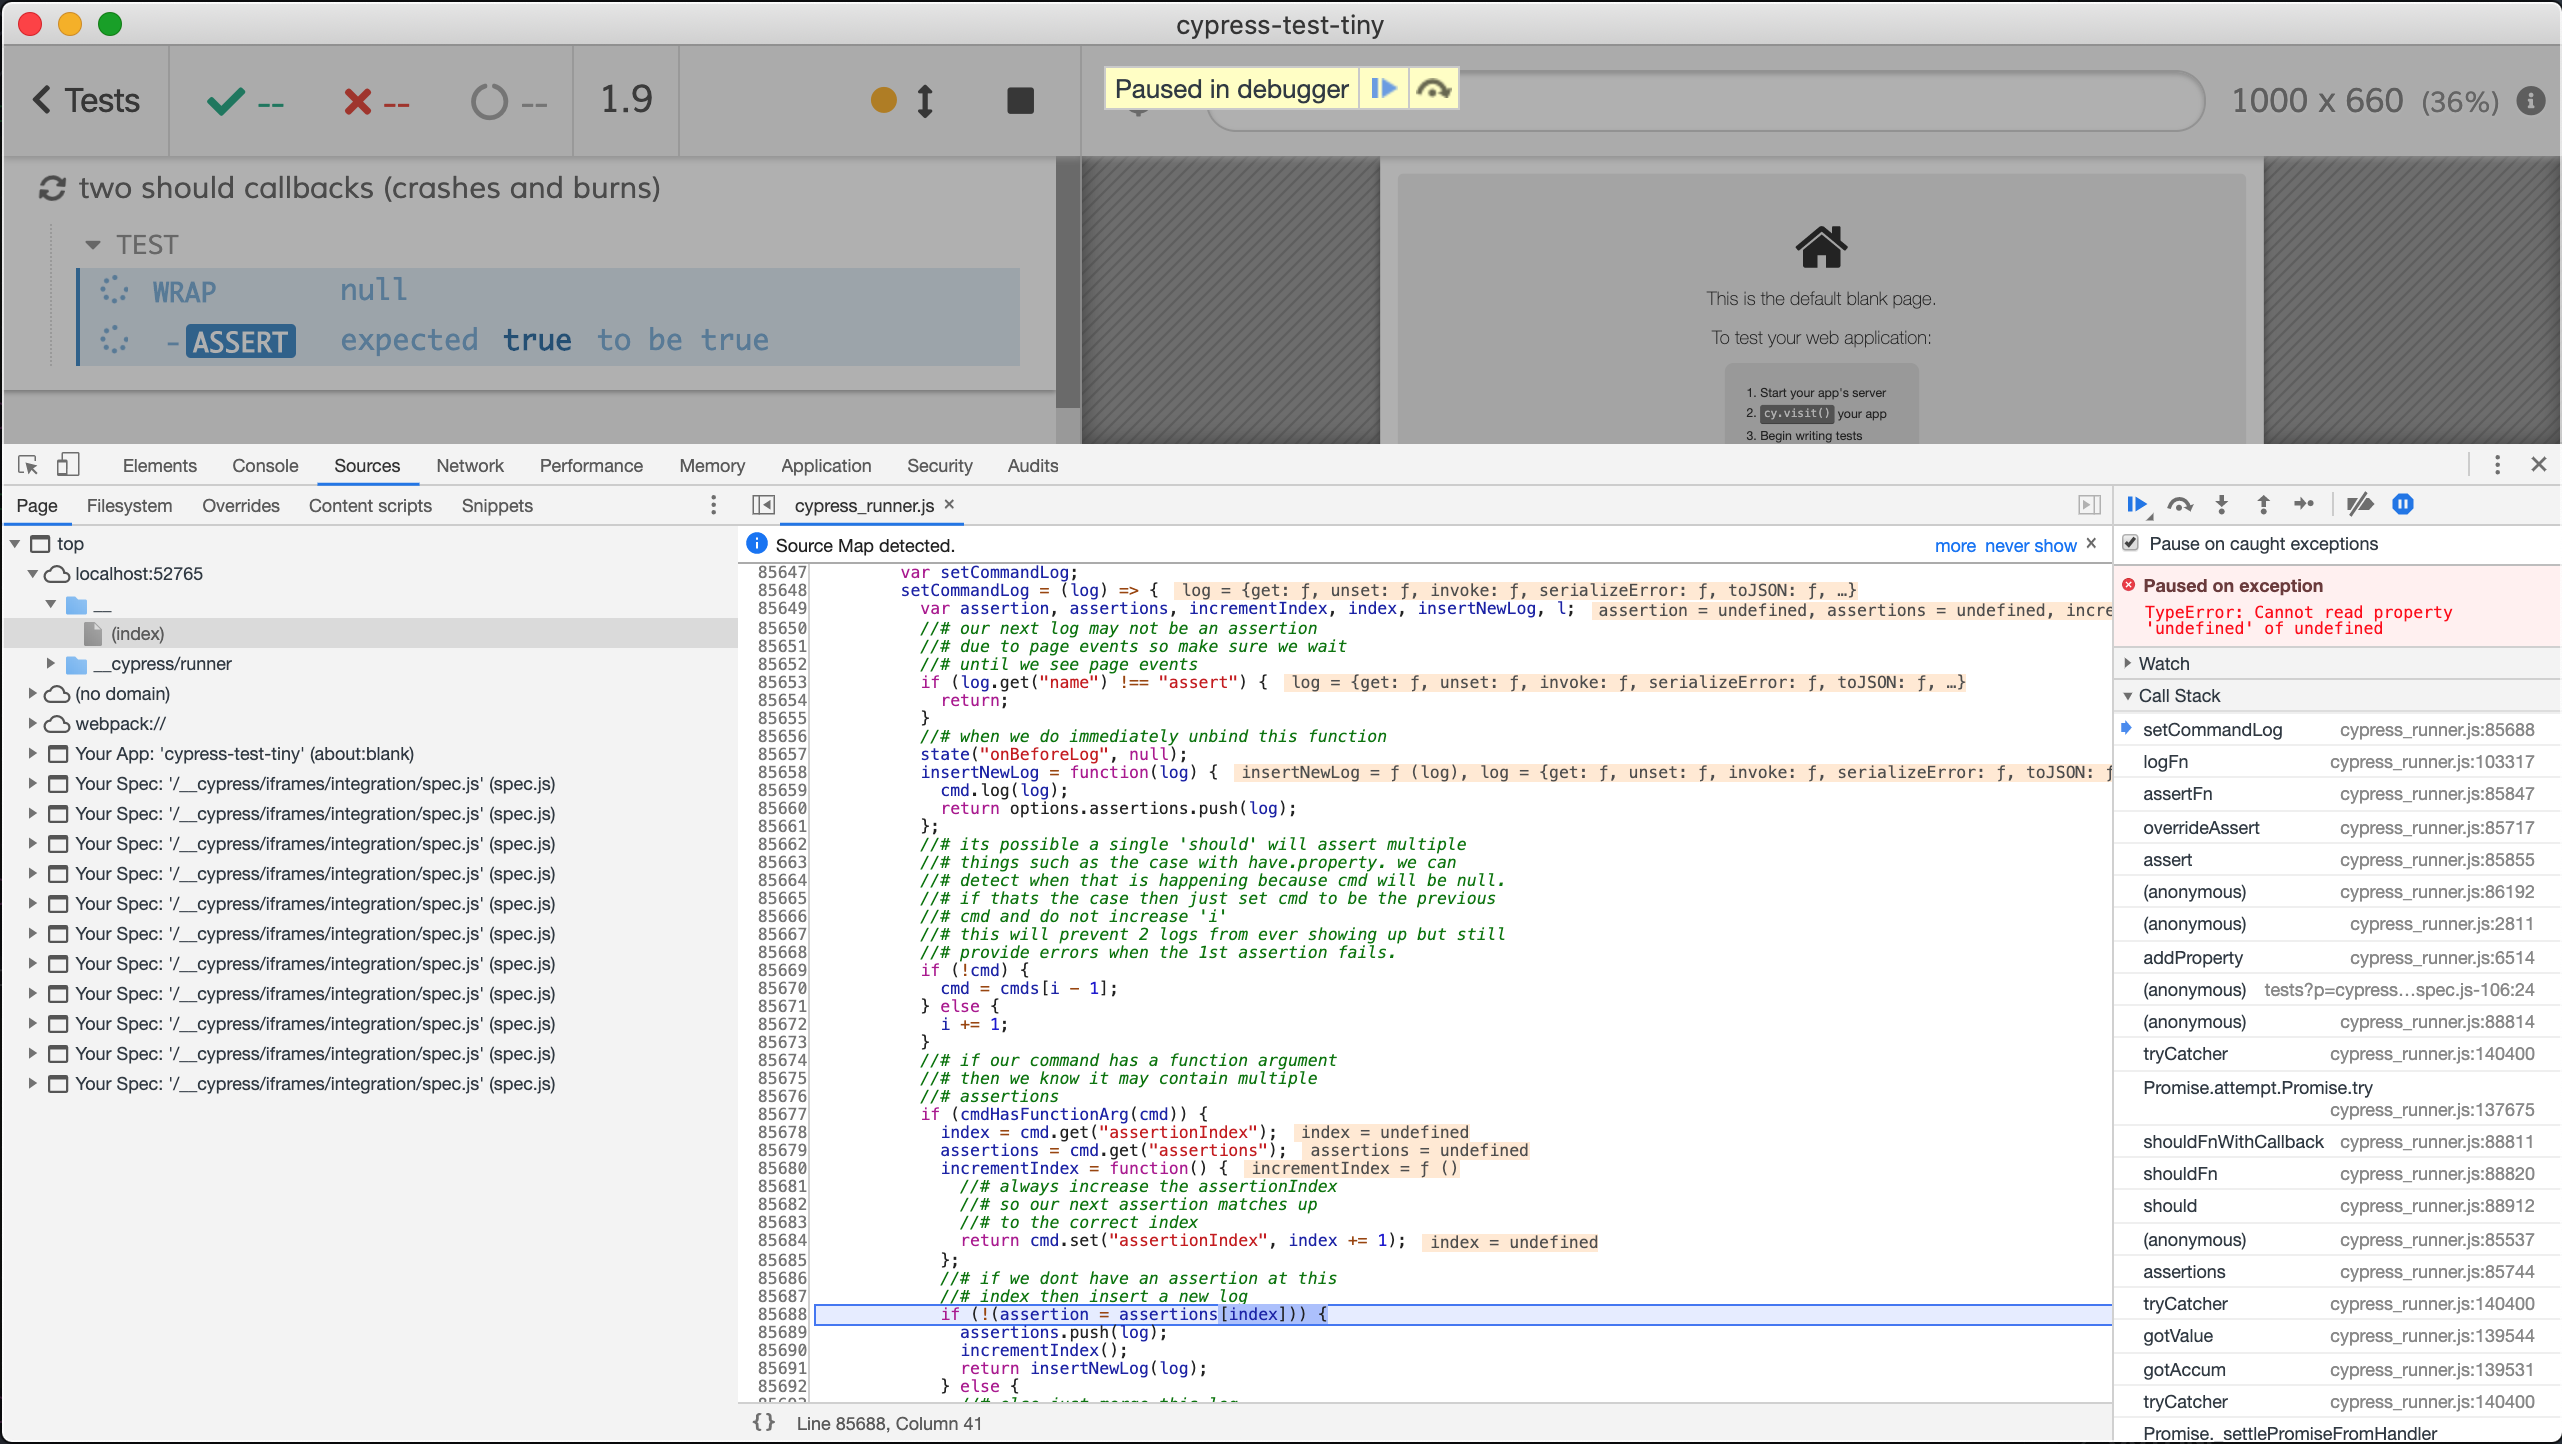Step into the next function call
The image size is (2562, 1444).
(2220, 505)
